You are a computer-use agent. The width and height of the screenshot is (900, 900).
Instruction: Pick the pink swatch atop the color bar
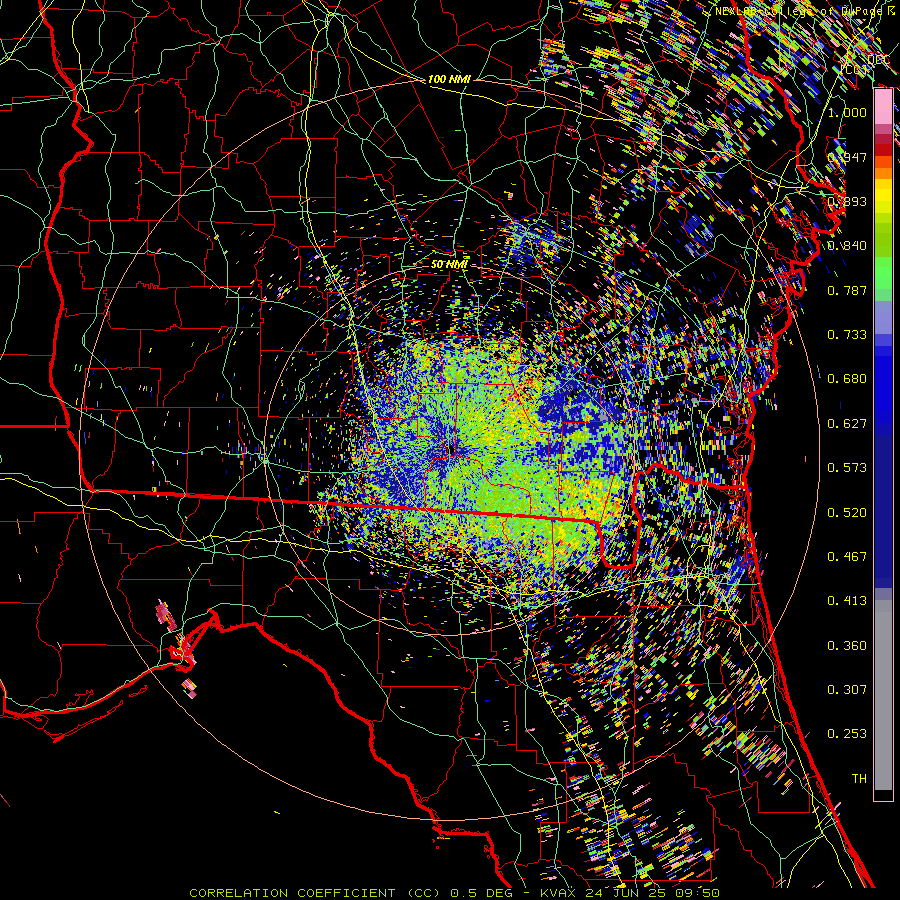pos(883,107)
